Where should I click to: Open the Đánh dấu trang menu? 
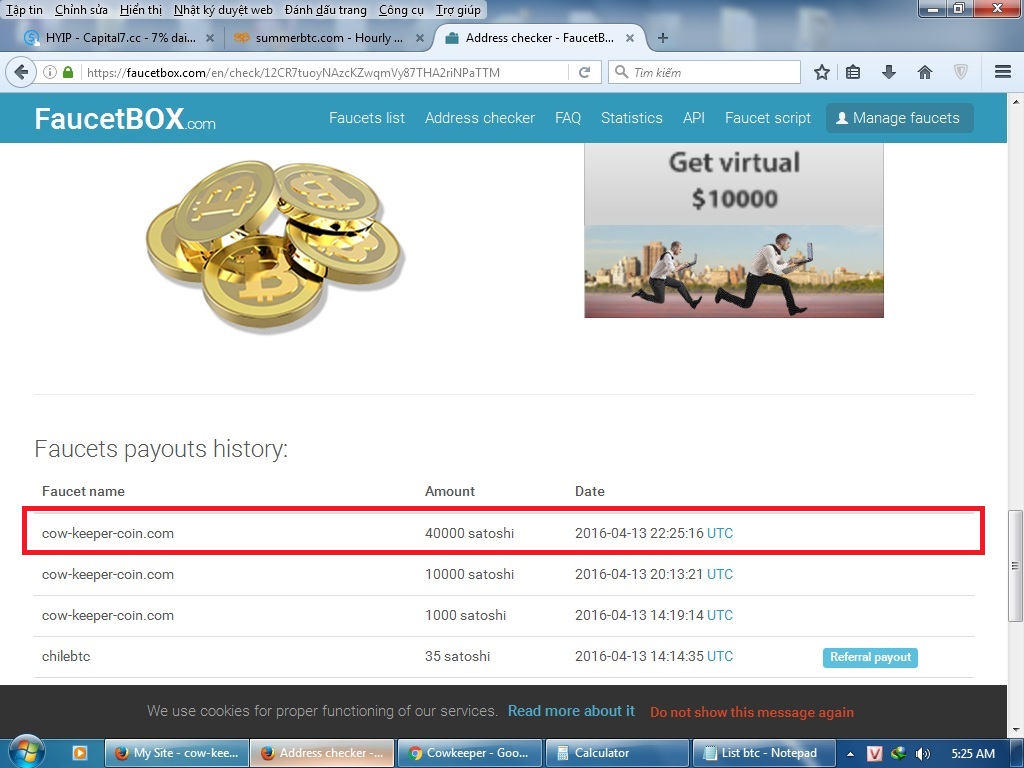(x=325, y=10)
